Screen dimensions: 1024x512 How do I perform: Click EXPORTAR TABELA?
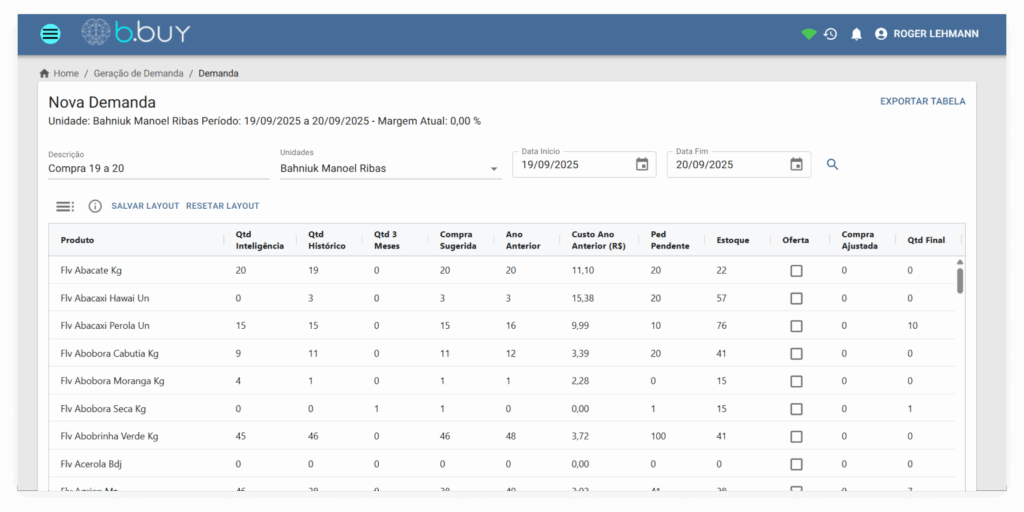tap(922, 101)
